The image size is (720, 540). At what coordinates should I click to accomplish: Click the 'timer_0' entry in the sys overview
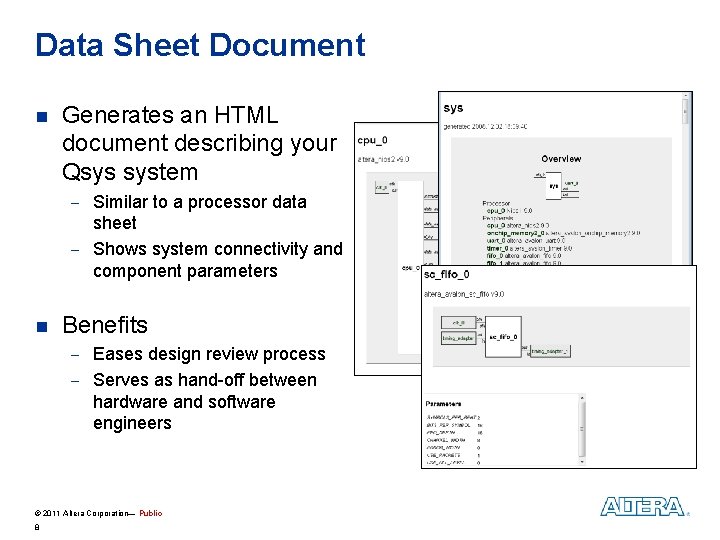tap(497, 248)
